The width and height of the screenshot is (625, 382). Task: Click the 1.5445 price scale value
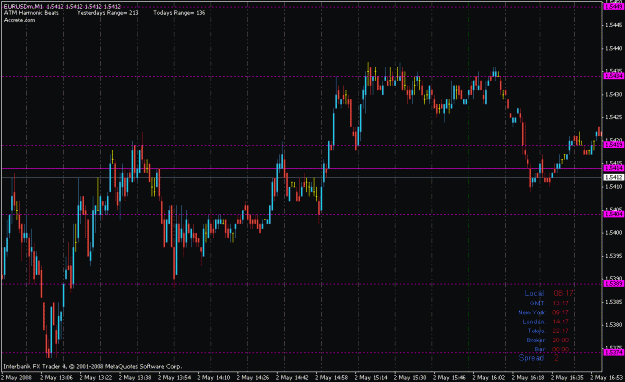pos(614,25)
